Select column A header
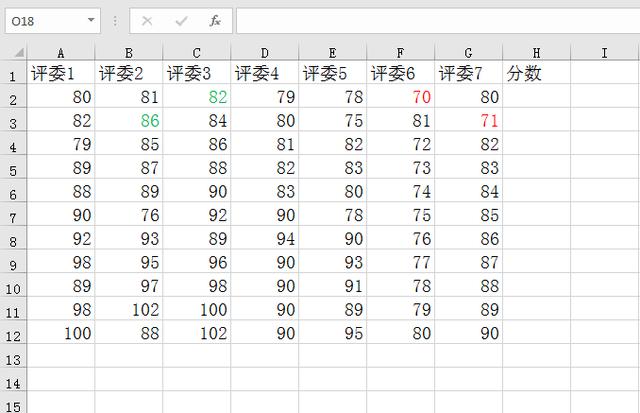The height and width of the screenshot is (413, 640). pyautogui.click(x=61, y=53)
